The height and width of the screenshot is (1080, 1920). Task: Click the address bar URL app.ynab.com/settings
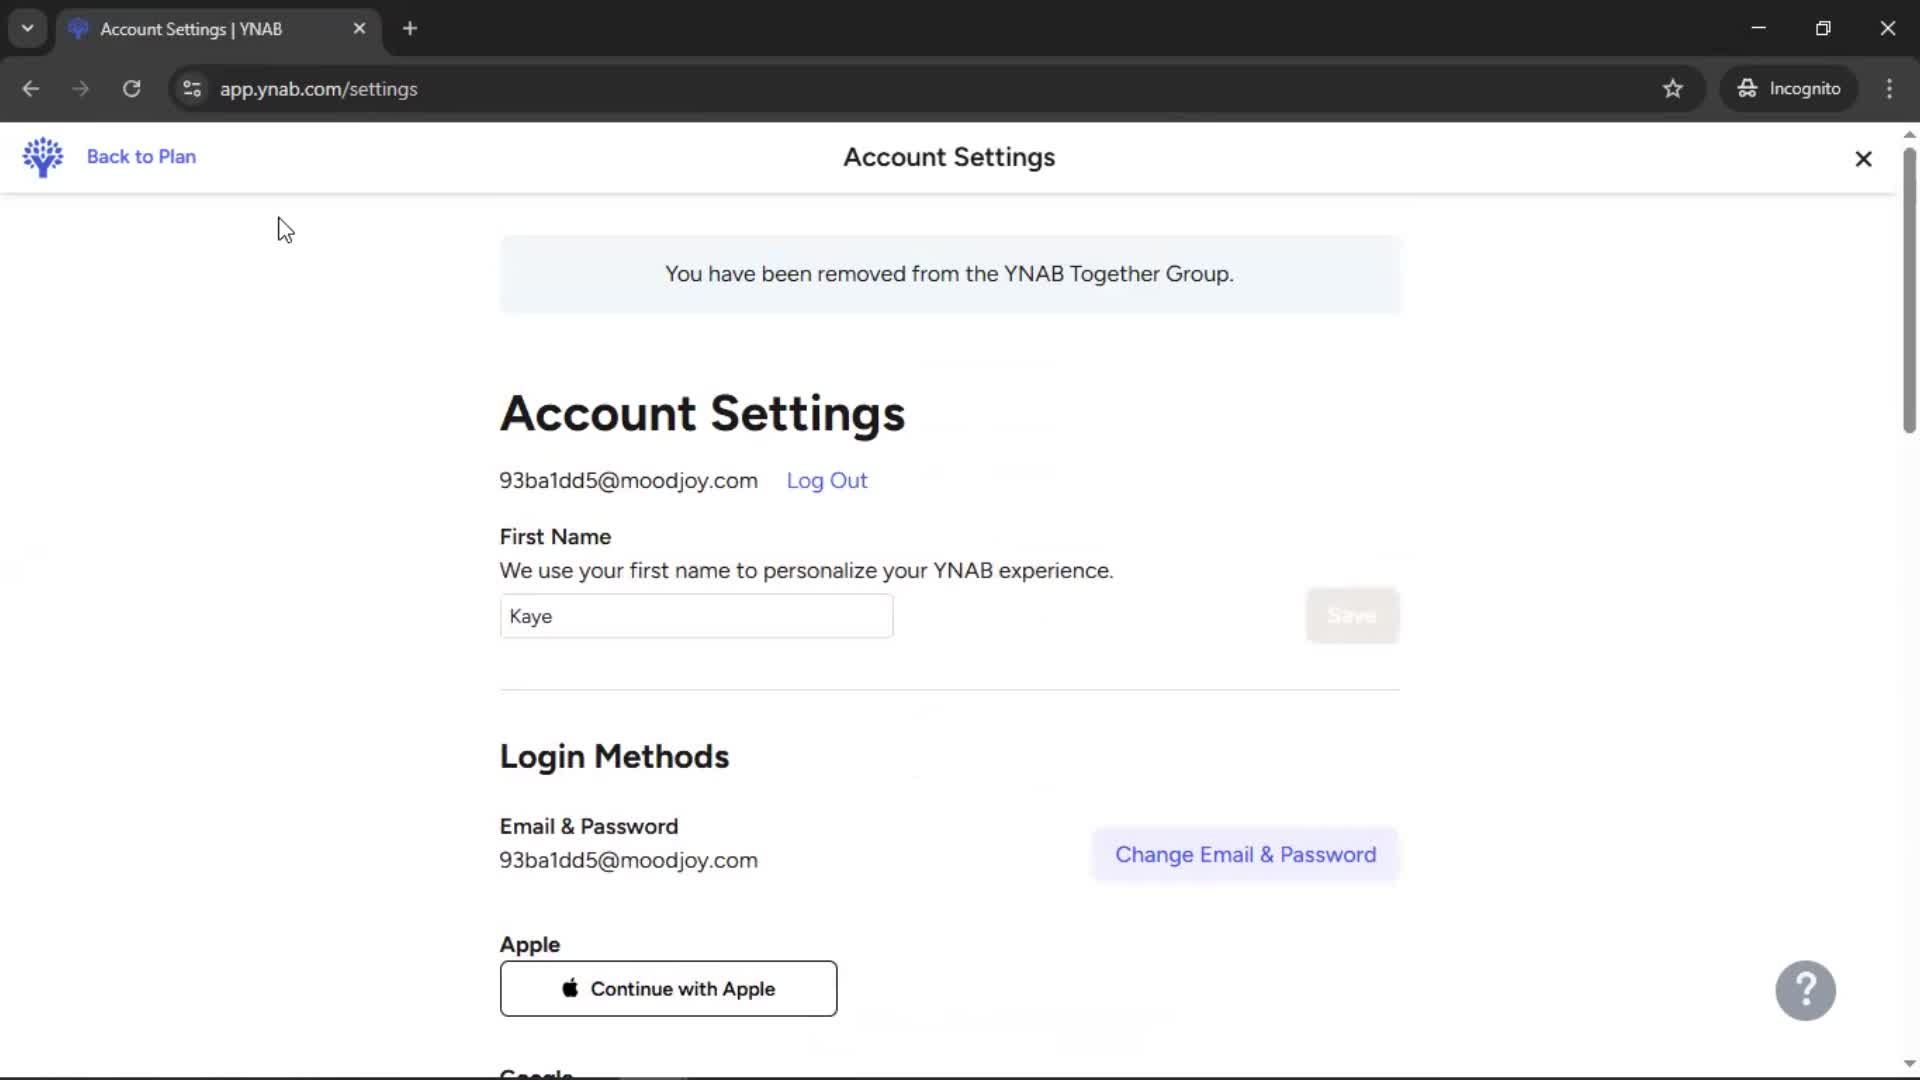point(319,89)
